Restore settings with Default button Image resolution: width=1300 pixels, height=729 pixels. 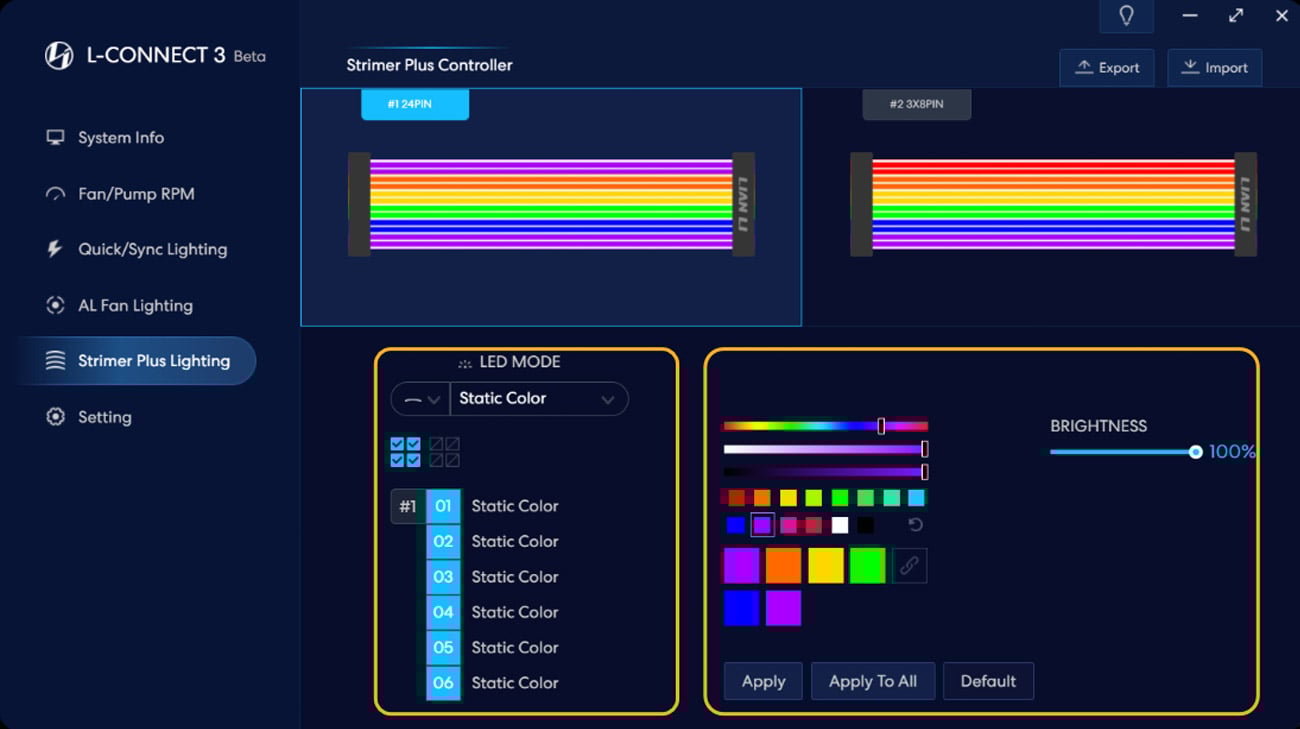click(988, 681)
